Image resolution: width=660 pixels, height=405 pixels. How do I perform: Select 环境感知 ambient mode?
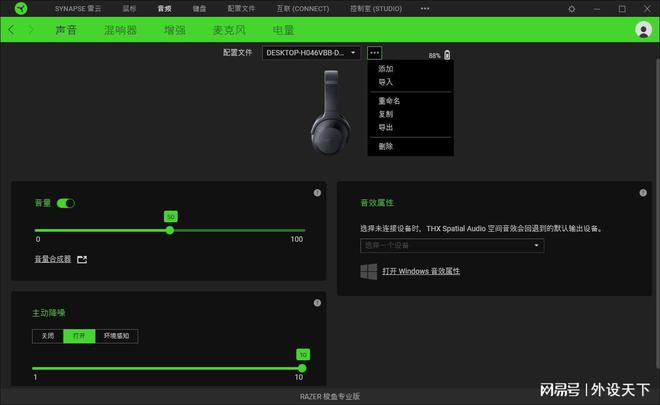point(117,336)
